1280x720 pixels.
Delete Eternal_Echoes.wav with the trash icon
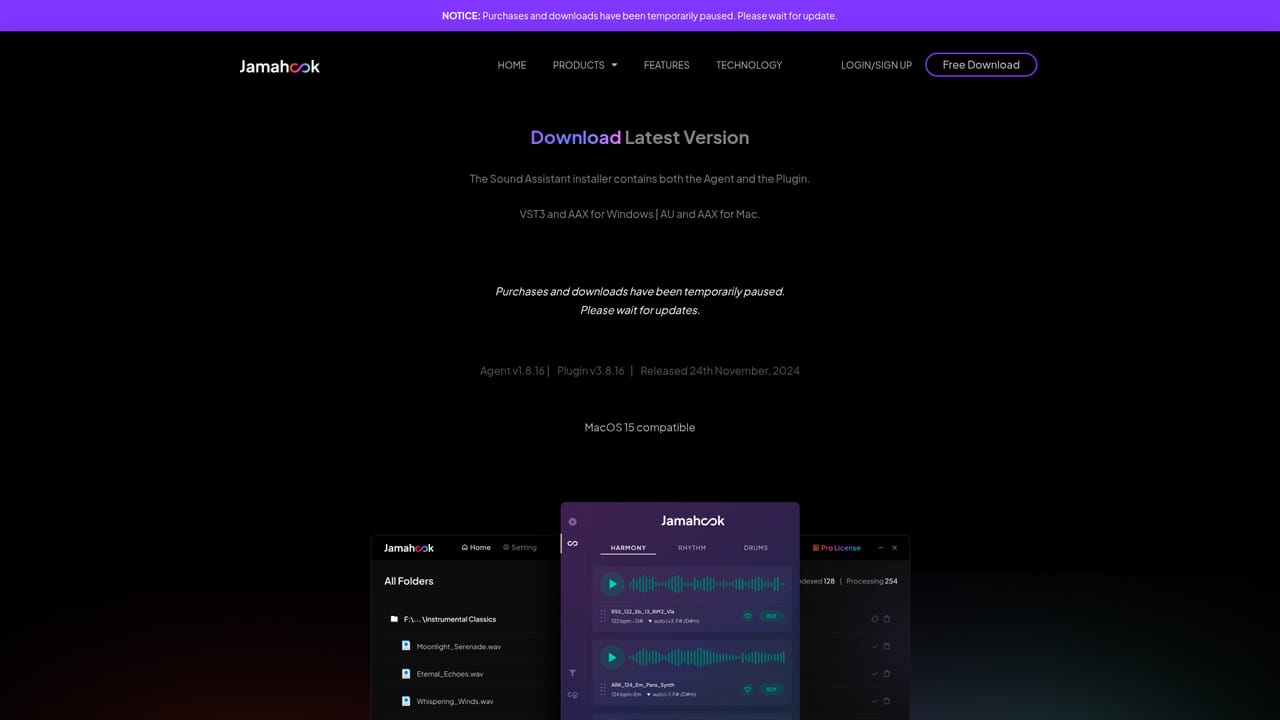(x=887, y=674)
